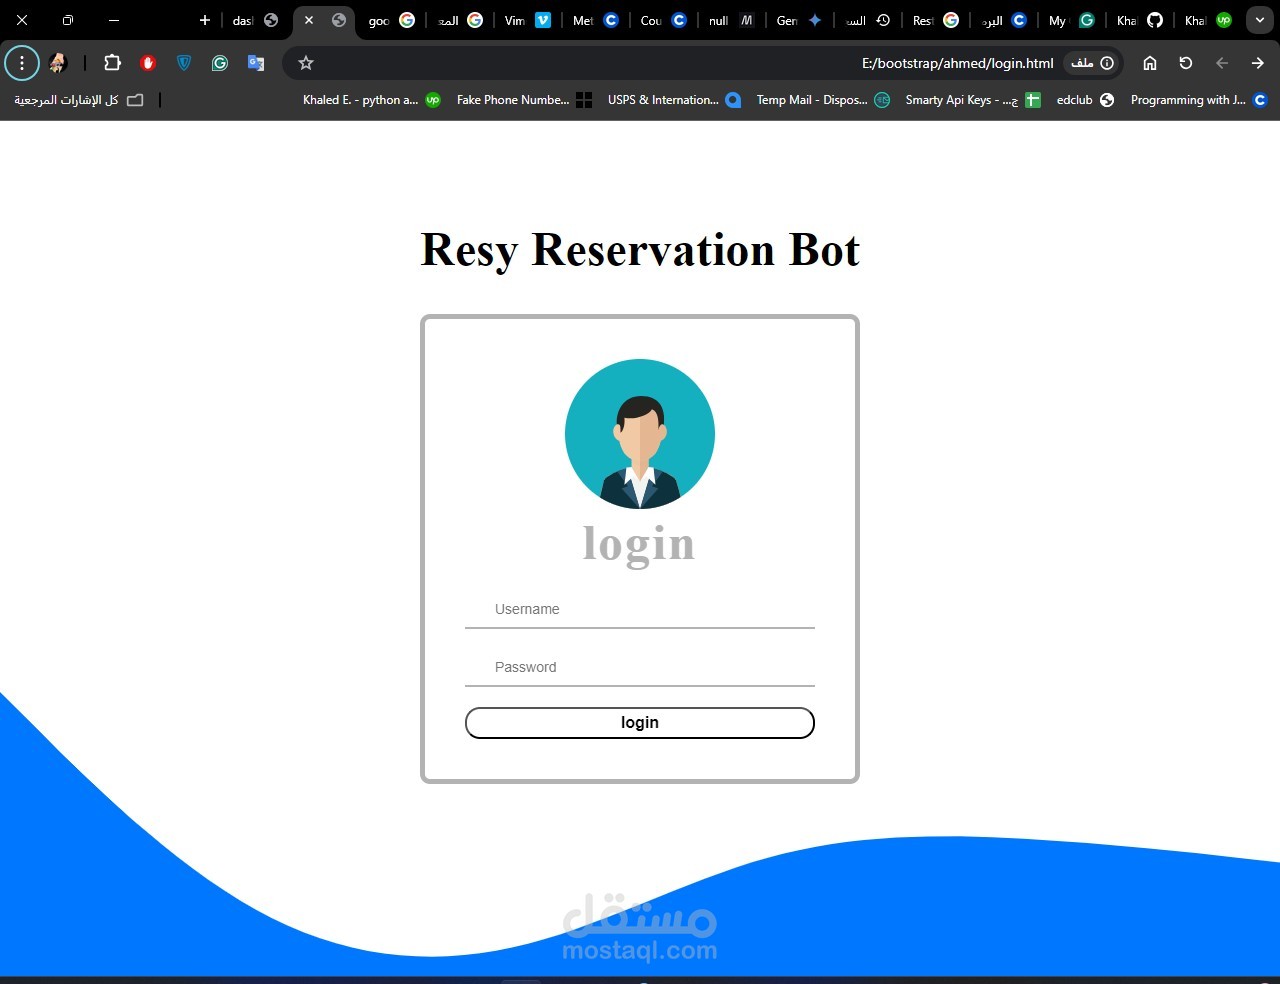Click the red hand ad-blocker extension icon
This screenshot has height=984, width=1280.
(x=148, y=63)
